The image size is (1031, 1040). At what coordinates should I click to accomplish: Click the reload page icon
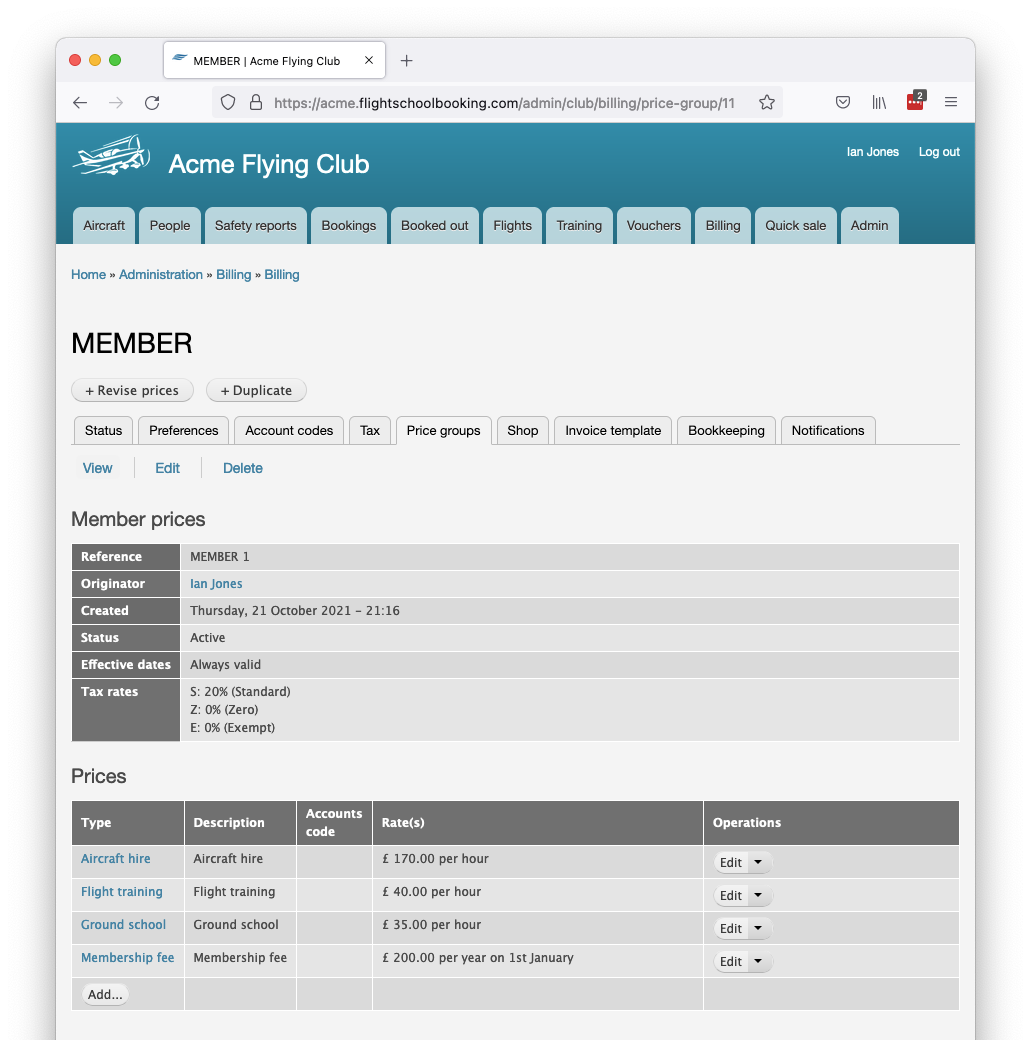pos(152,102)
